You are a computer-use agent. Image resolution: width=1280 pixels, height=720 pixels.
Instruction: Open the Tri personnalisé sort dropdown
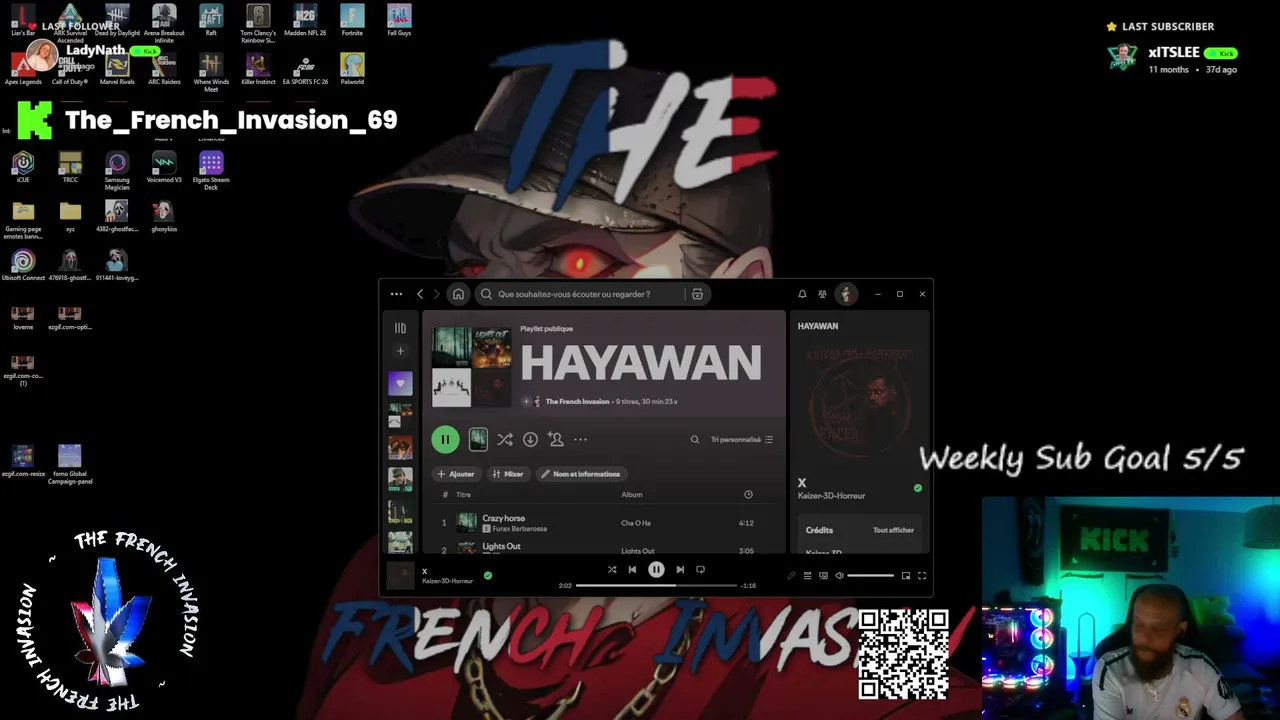coord(742,439)
